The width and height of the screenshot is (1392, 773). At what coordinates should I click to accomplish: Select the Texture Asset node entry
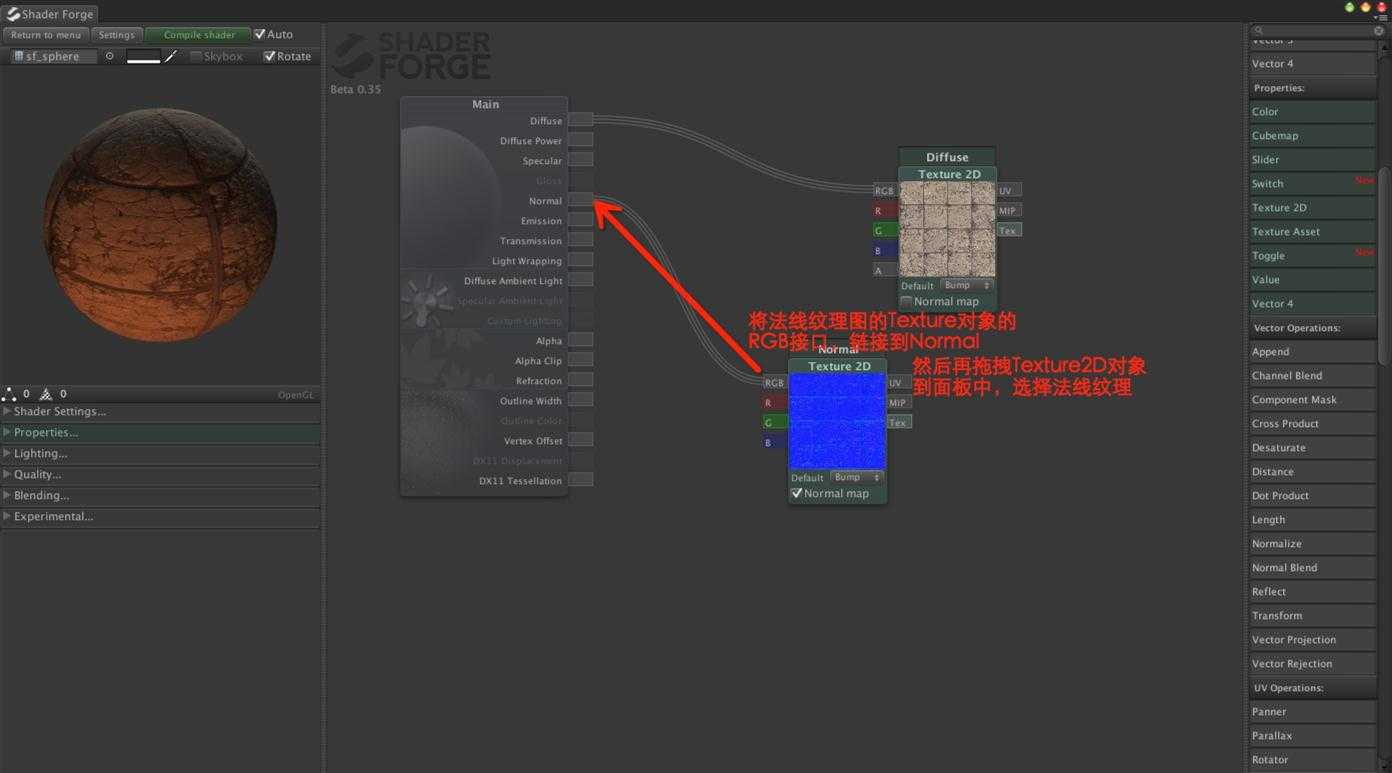click(1312, 232)
